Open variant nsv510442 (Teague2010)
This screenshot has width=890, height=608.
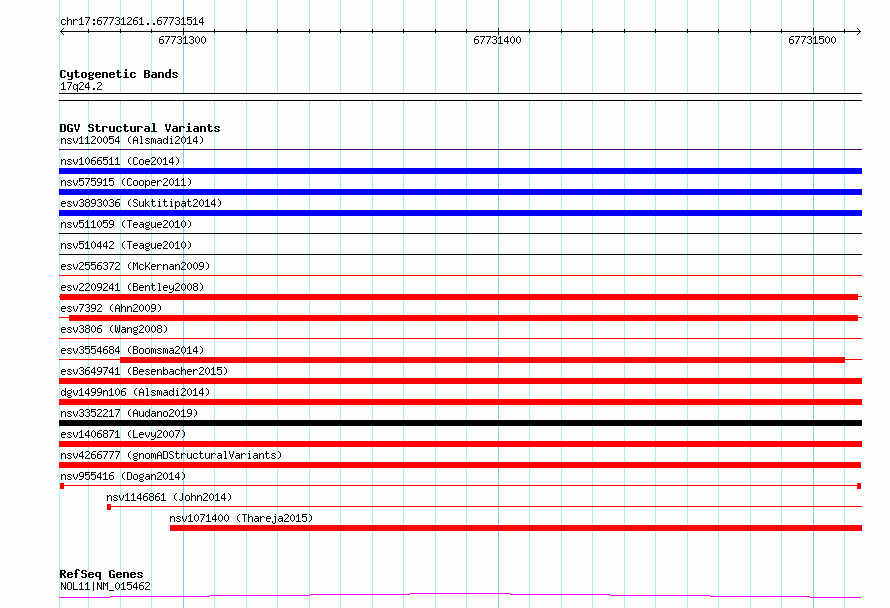[126, 245]
